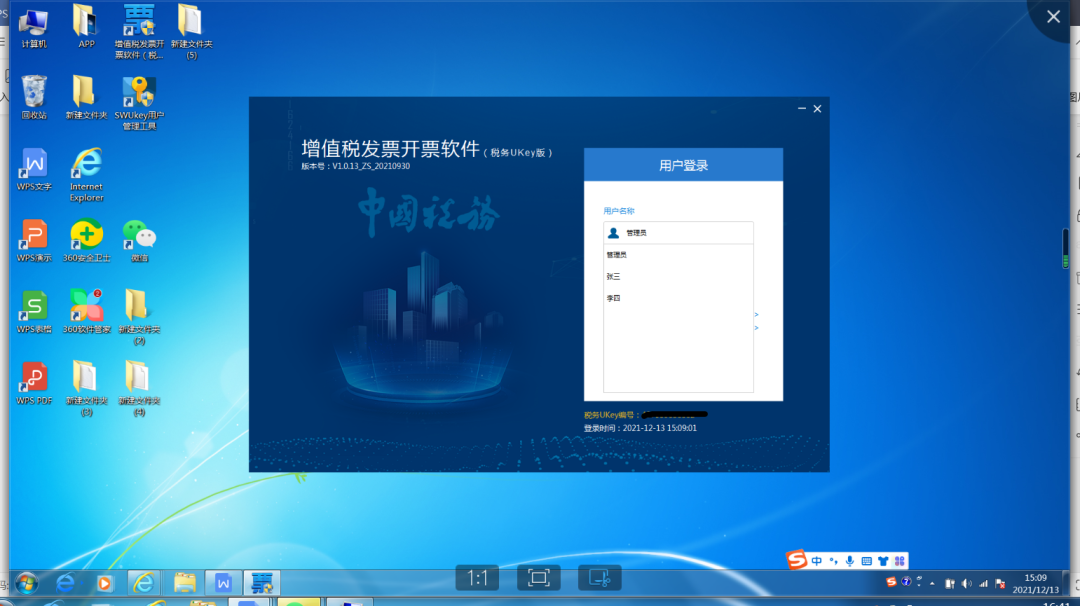Image resolution: width=1080 pixels, height=606 pixels.
Task: Open 360软件管家 shortcut
Action: click(x=86, y=312)
